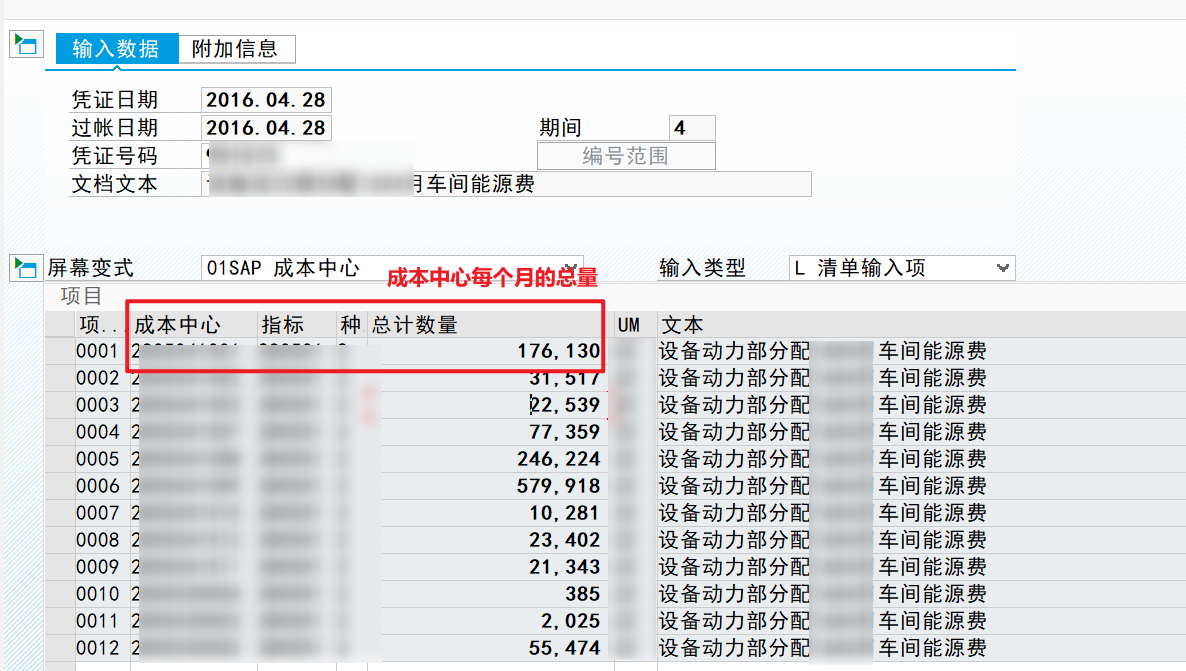Click the row selector left of item 0006
The height and width of the screenshot is (671, 1186).
click(x=60, y=486)
